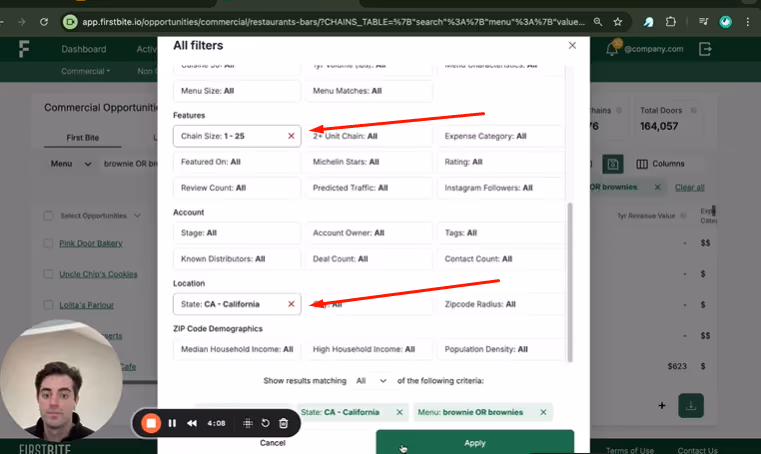Image resolution: width=761 pixels, height=454 pixels.
Task: Download results with the green download button
Action: (x=691, y=405)
